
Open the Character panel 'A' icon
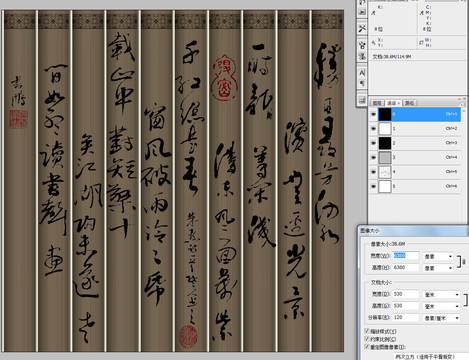pyautogui.click(x=362, y=73)
